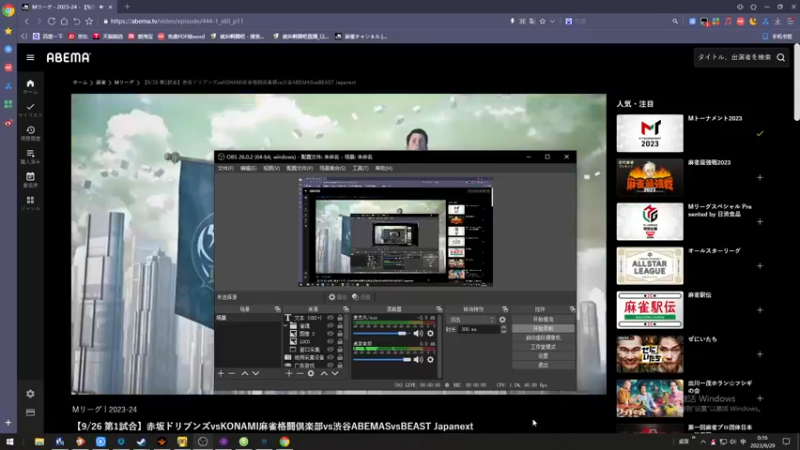Open the genre grid icon in ABEMA sidebar

point(30,200)
